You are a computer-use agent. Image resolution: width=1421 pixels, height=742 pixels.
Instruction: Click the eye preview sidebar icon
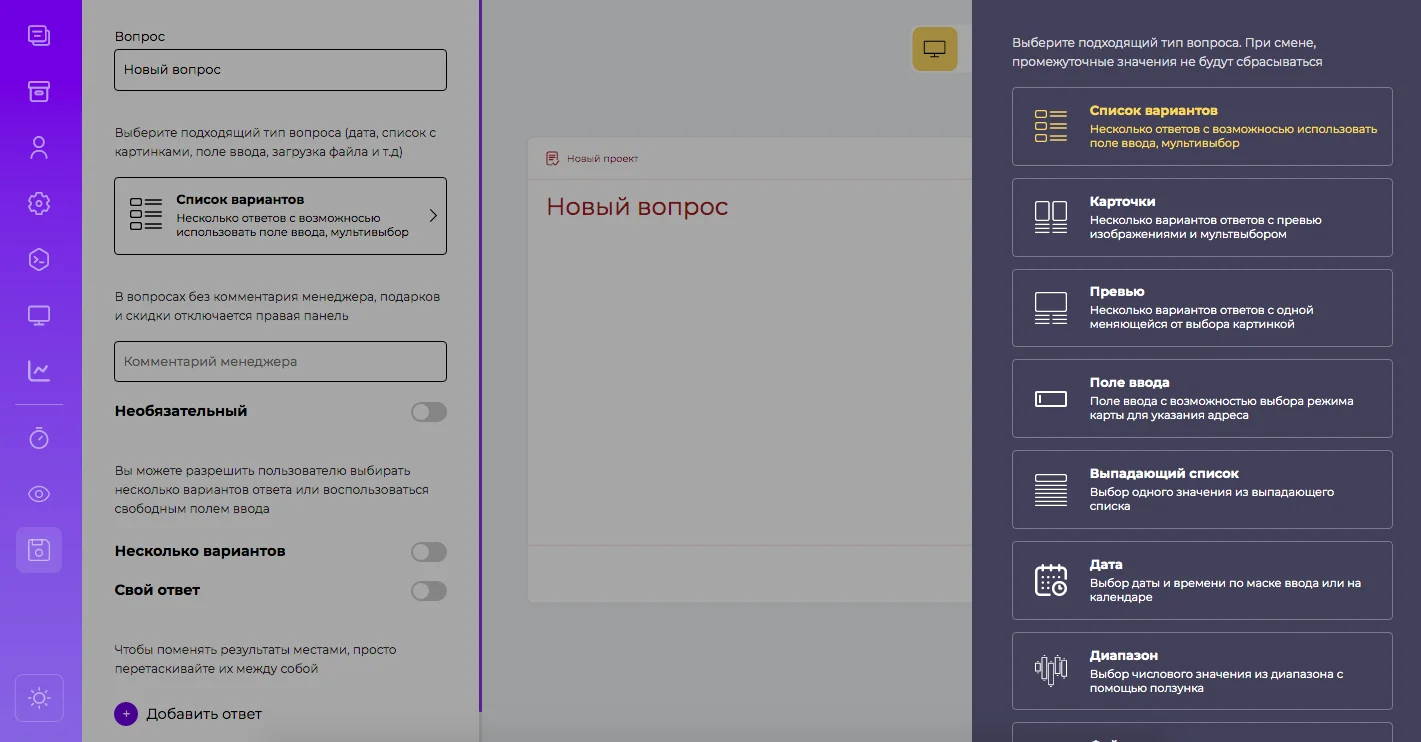[39, 494]
